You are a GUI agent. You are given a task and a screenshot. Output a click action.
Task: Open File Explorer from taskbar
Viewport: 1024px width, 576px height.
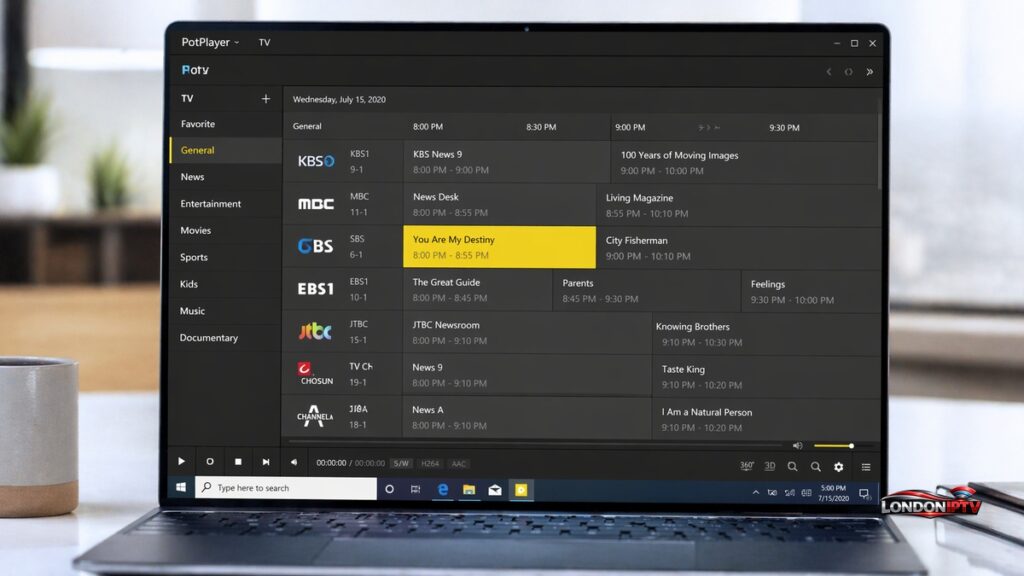469,489
